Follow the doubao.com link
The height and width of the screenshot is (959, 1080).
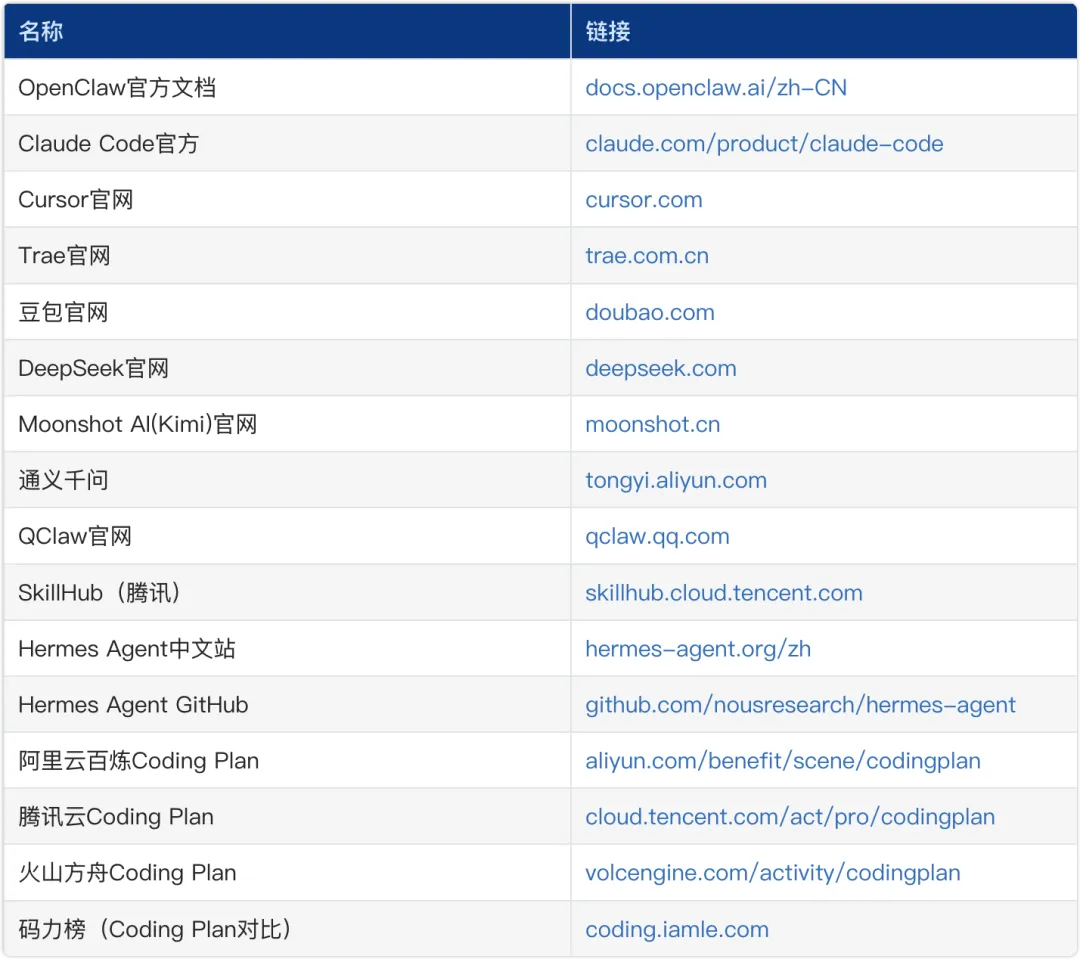[x=650, y=312]
